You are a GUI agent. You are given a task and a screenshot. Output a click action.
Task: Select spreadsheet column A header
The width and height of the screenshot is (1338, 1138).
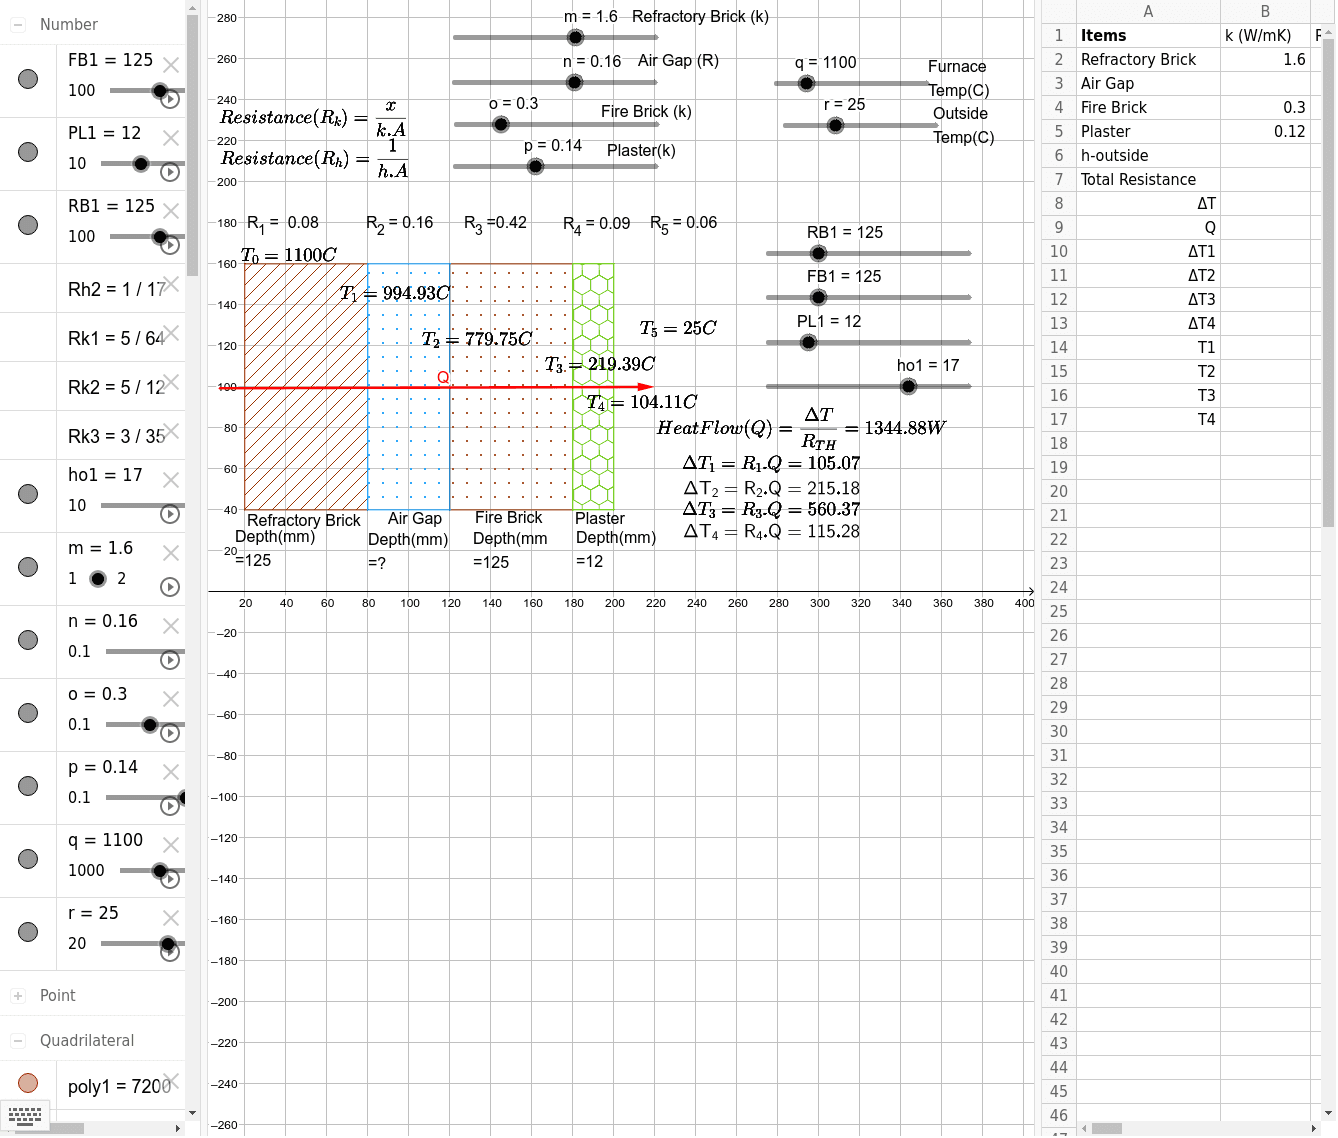tap(1147, 12)
